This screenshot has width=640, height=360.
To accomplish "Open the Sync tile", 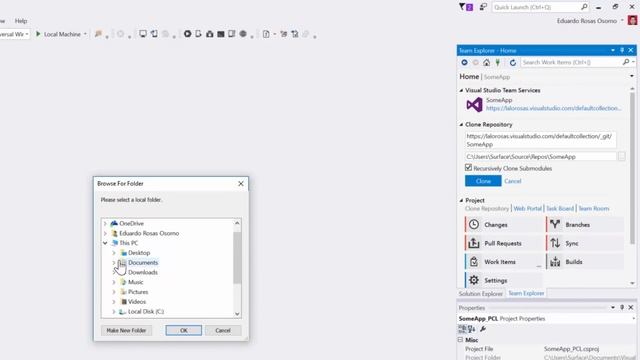I will pyautogui.click(x=584, y=243).
